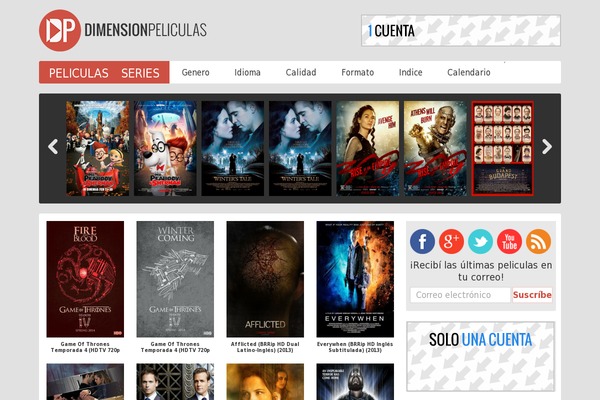Open the Everywhen movie poster

355,279
